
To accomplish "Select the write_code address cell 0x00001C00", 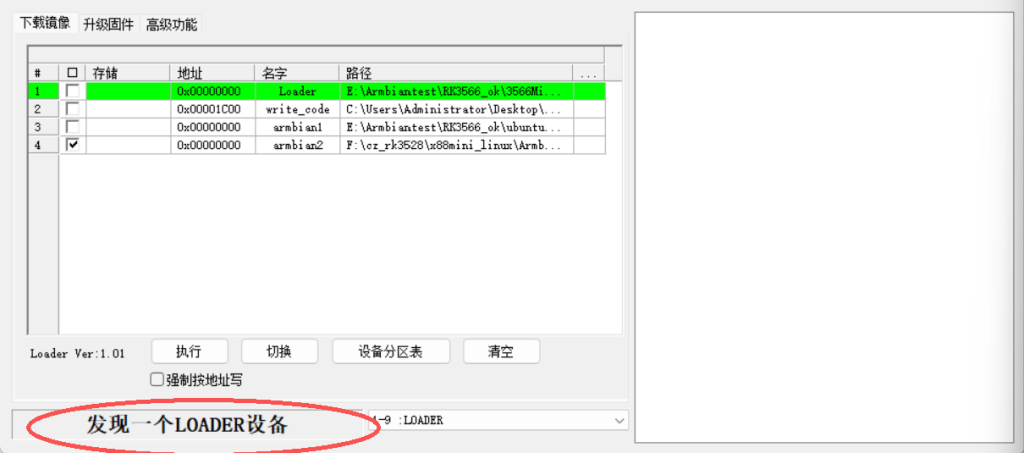I will tap(211, 109).
